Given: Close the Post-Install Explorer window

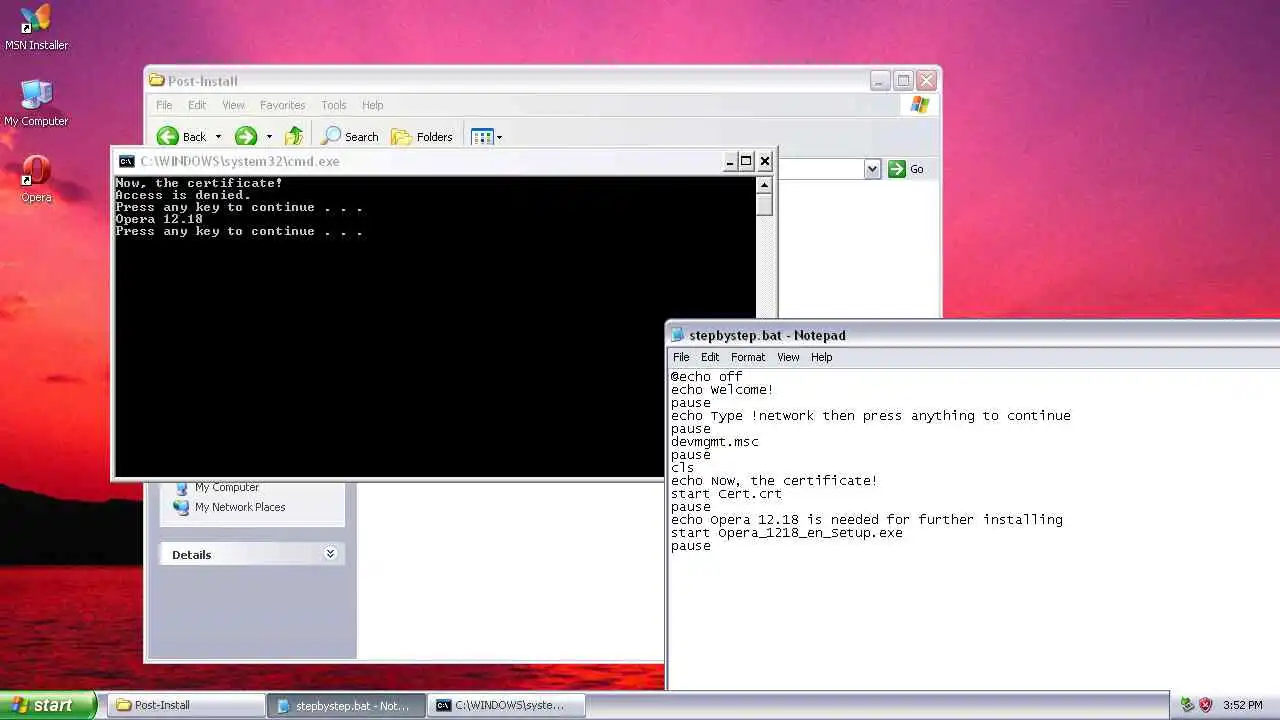Looking at the screenshot, I should pos(927,81).
